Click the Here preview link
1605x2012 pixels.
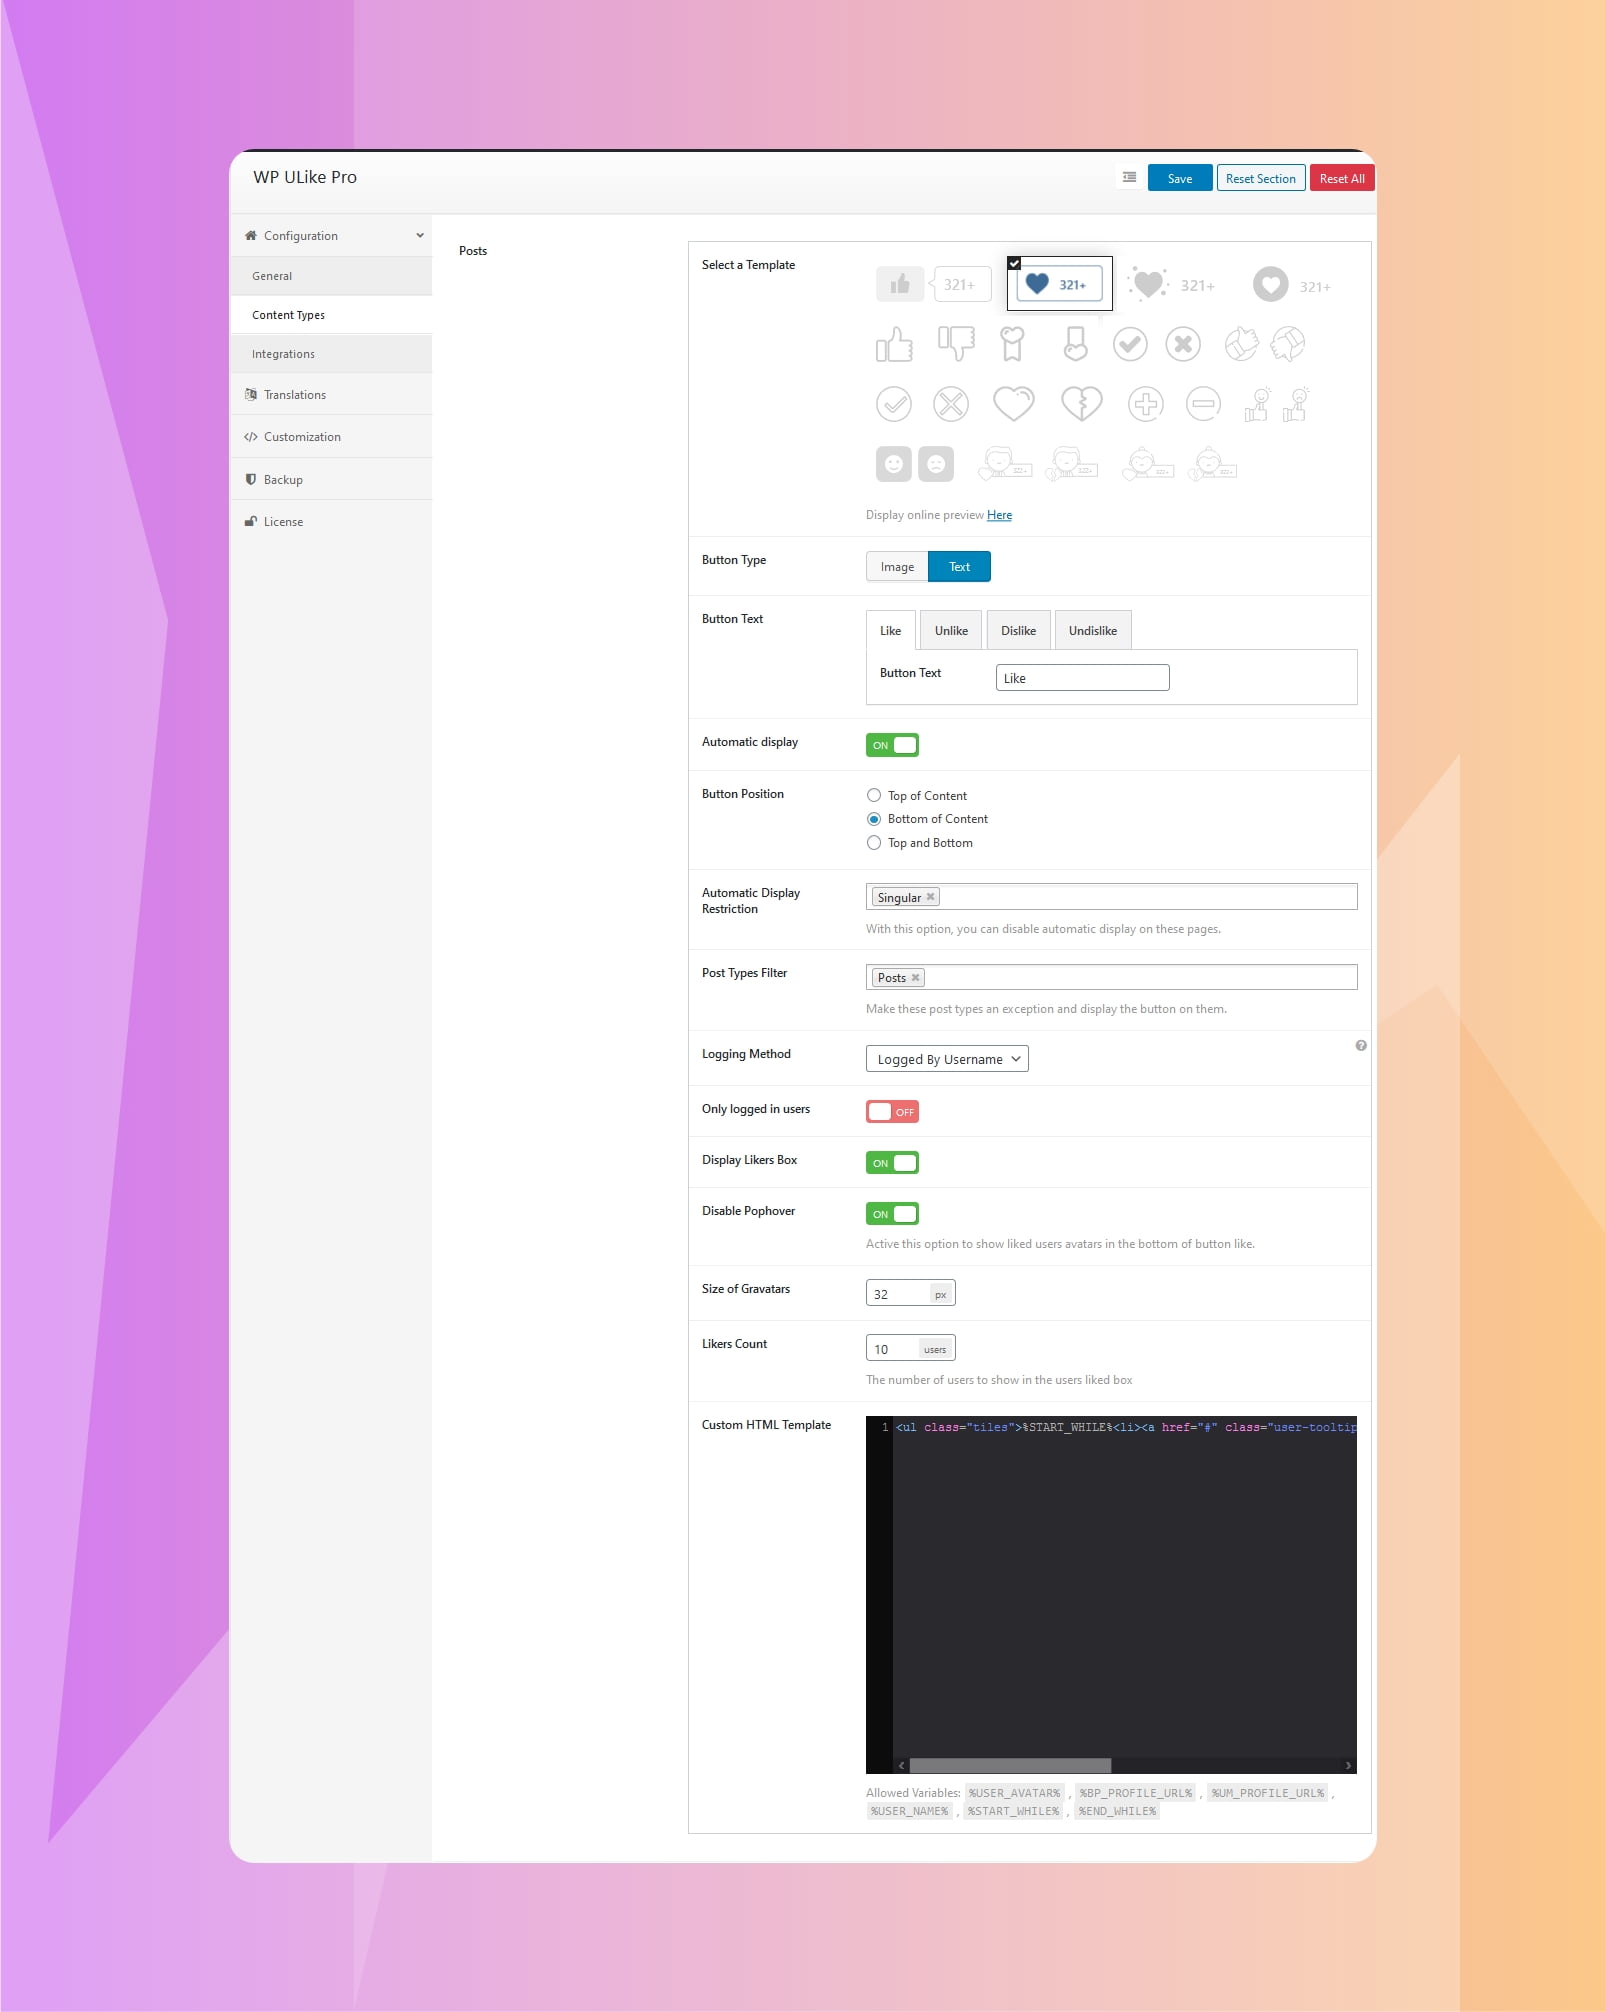pos(999,514)
